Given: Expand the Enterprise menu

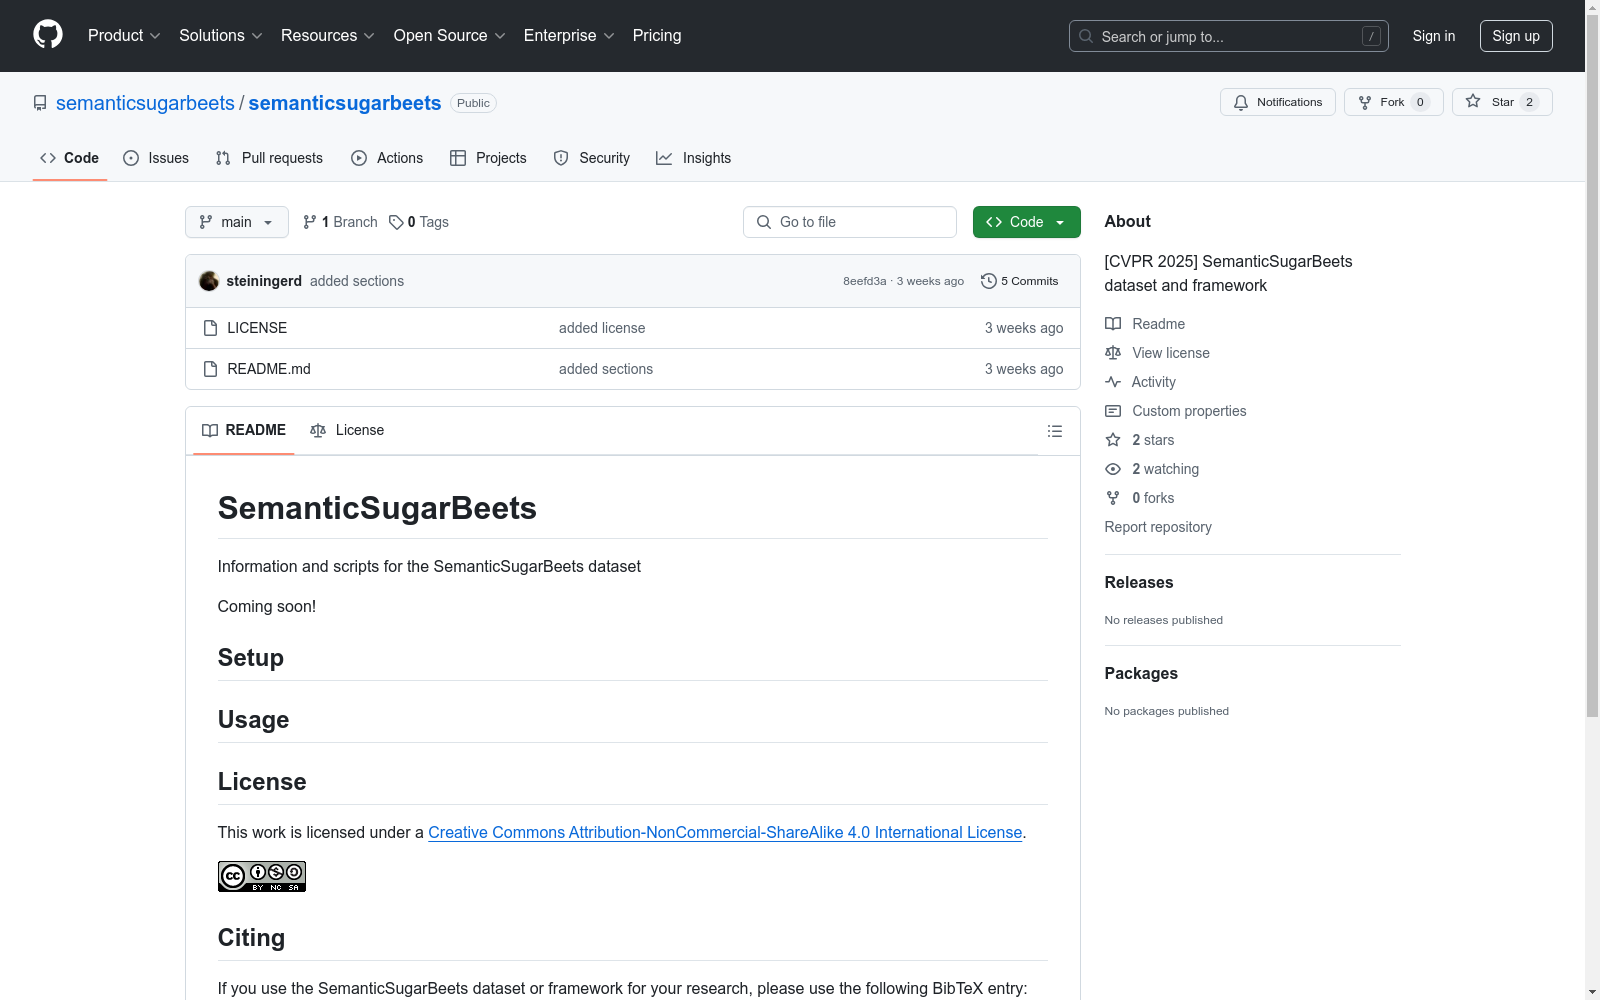Looking at the screenshot, I should 569,36.
